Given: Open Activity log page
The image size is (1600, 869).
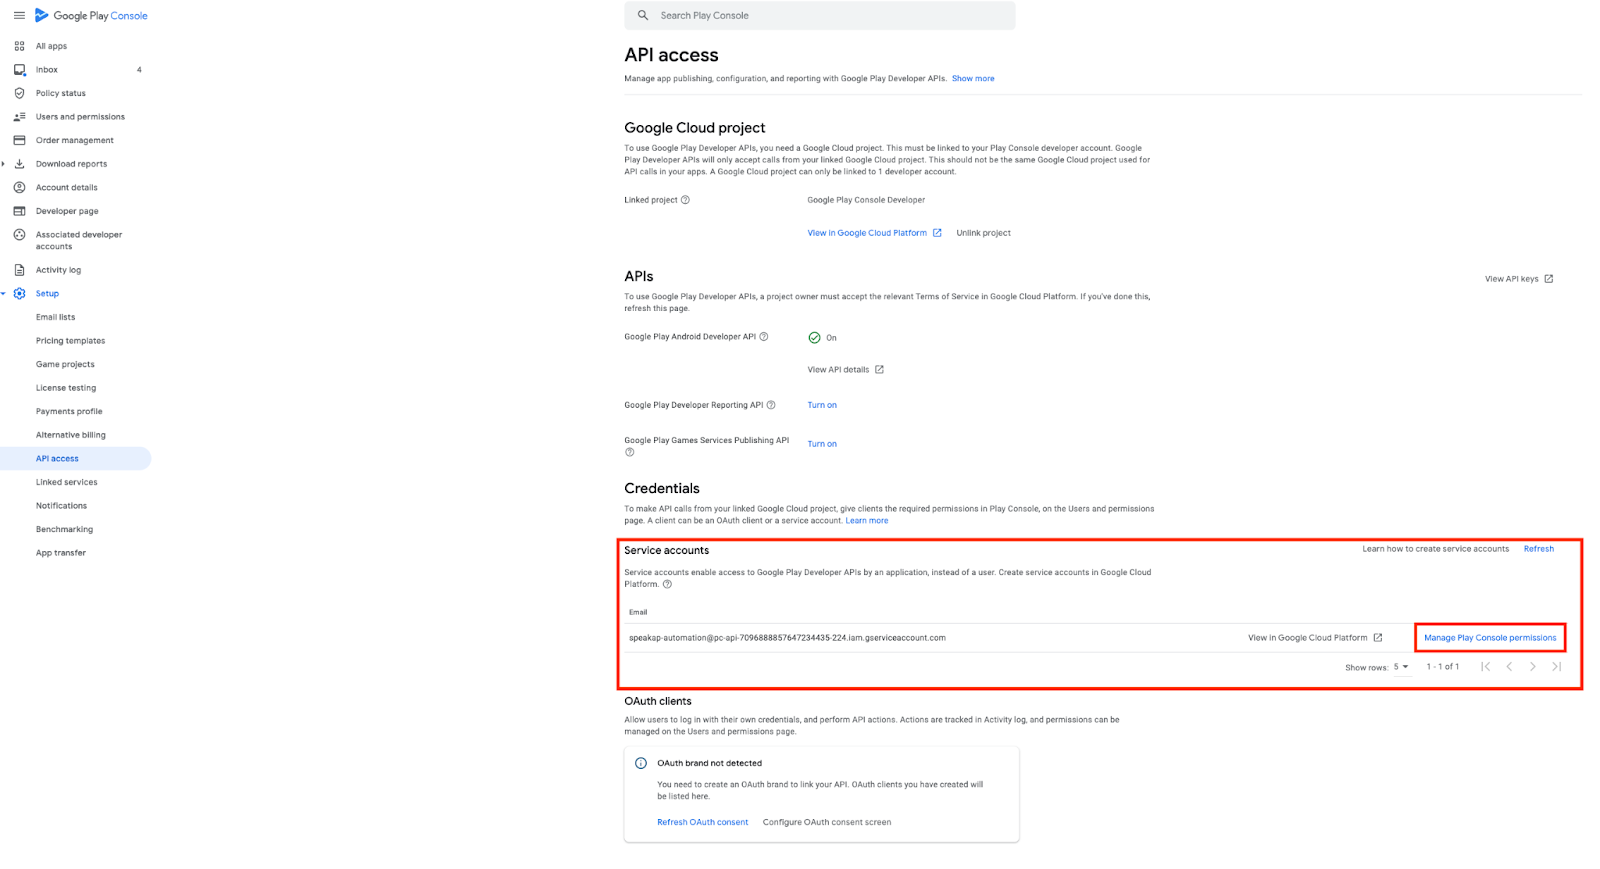Looking at the screenshot, I should [58, 270].
